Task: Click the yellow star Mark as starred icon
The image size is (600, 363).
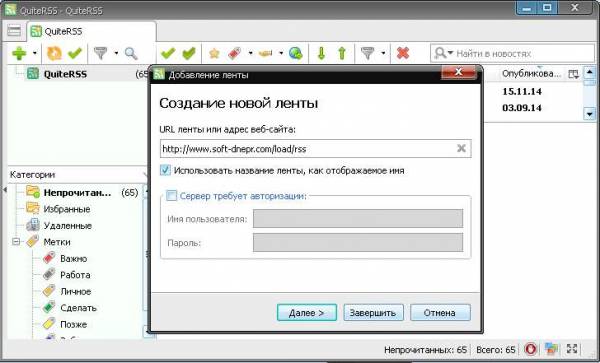Action: pos(214,54)
